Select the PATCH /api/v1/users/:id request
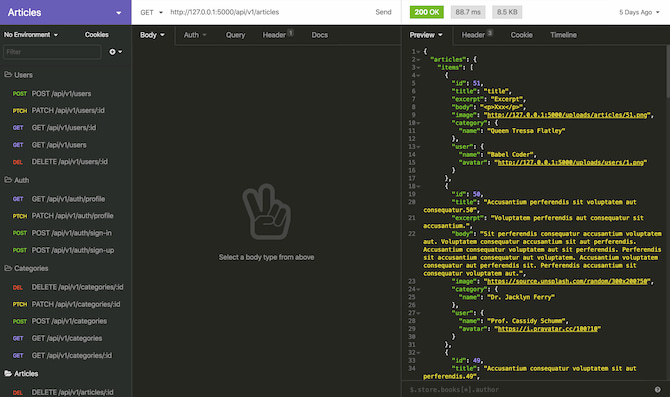This screenshot has height=397, width=670. coord(66,111)
